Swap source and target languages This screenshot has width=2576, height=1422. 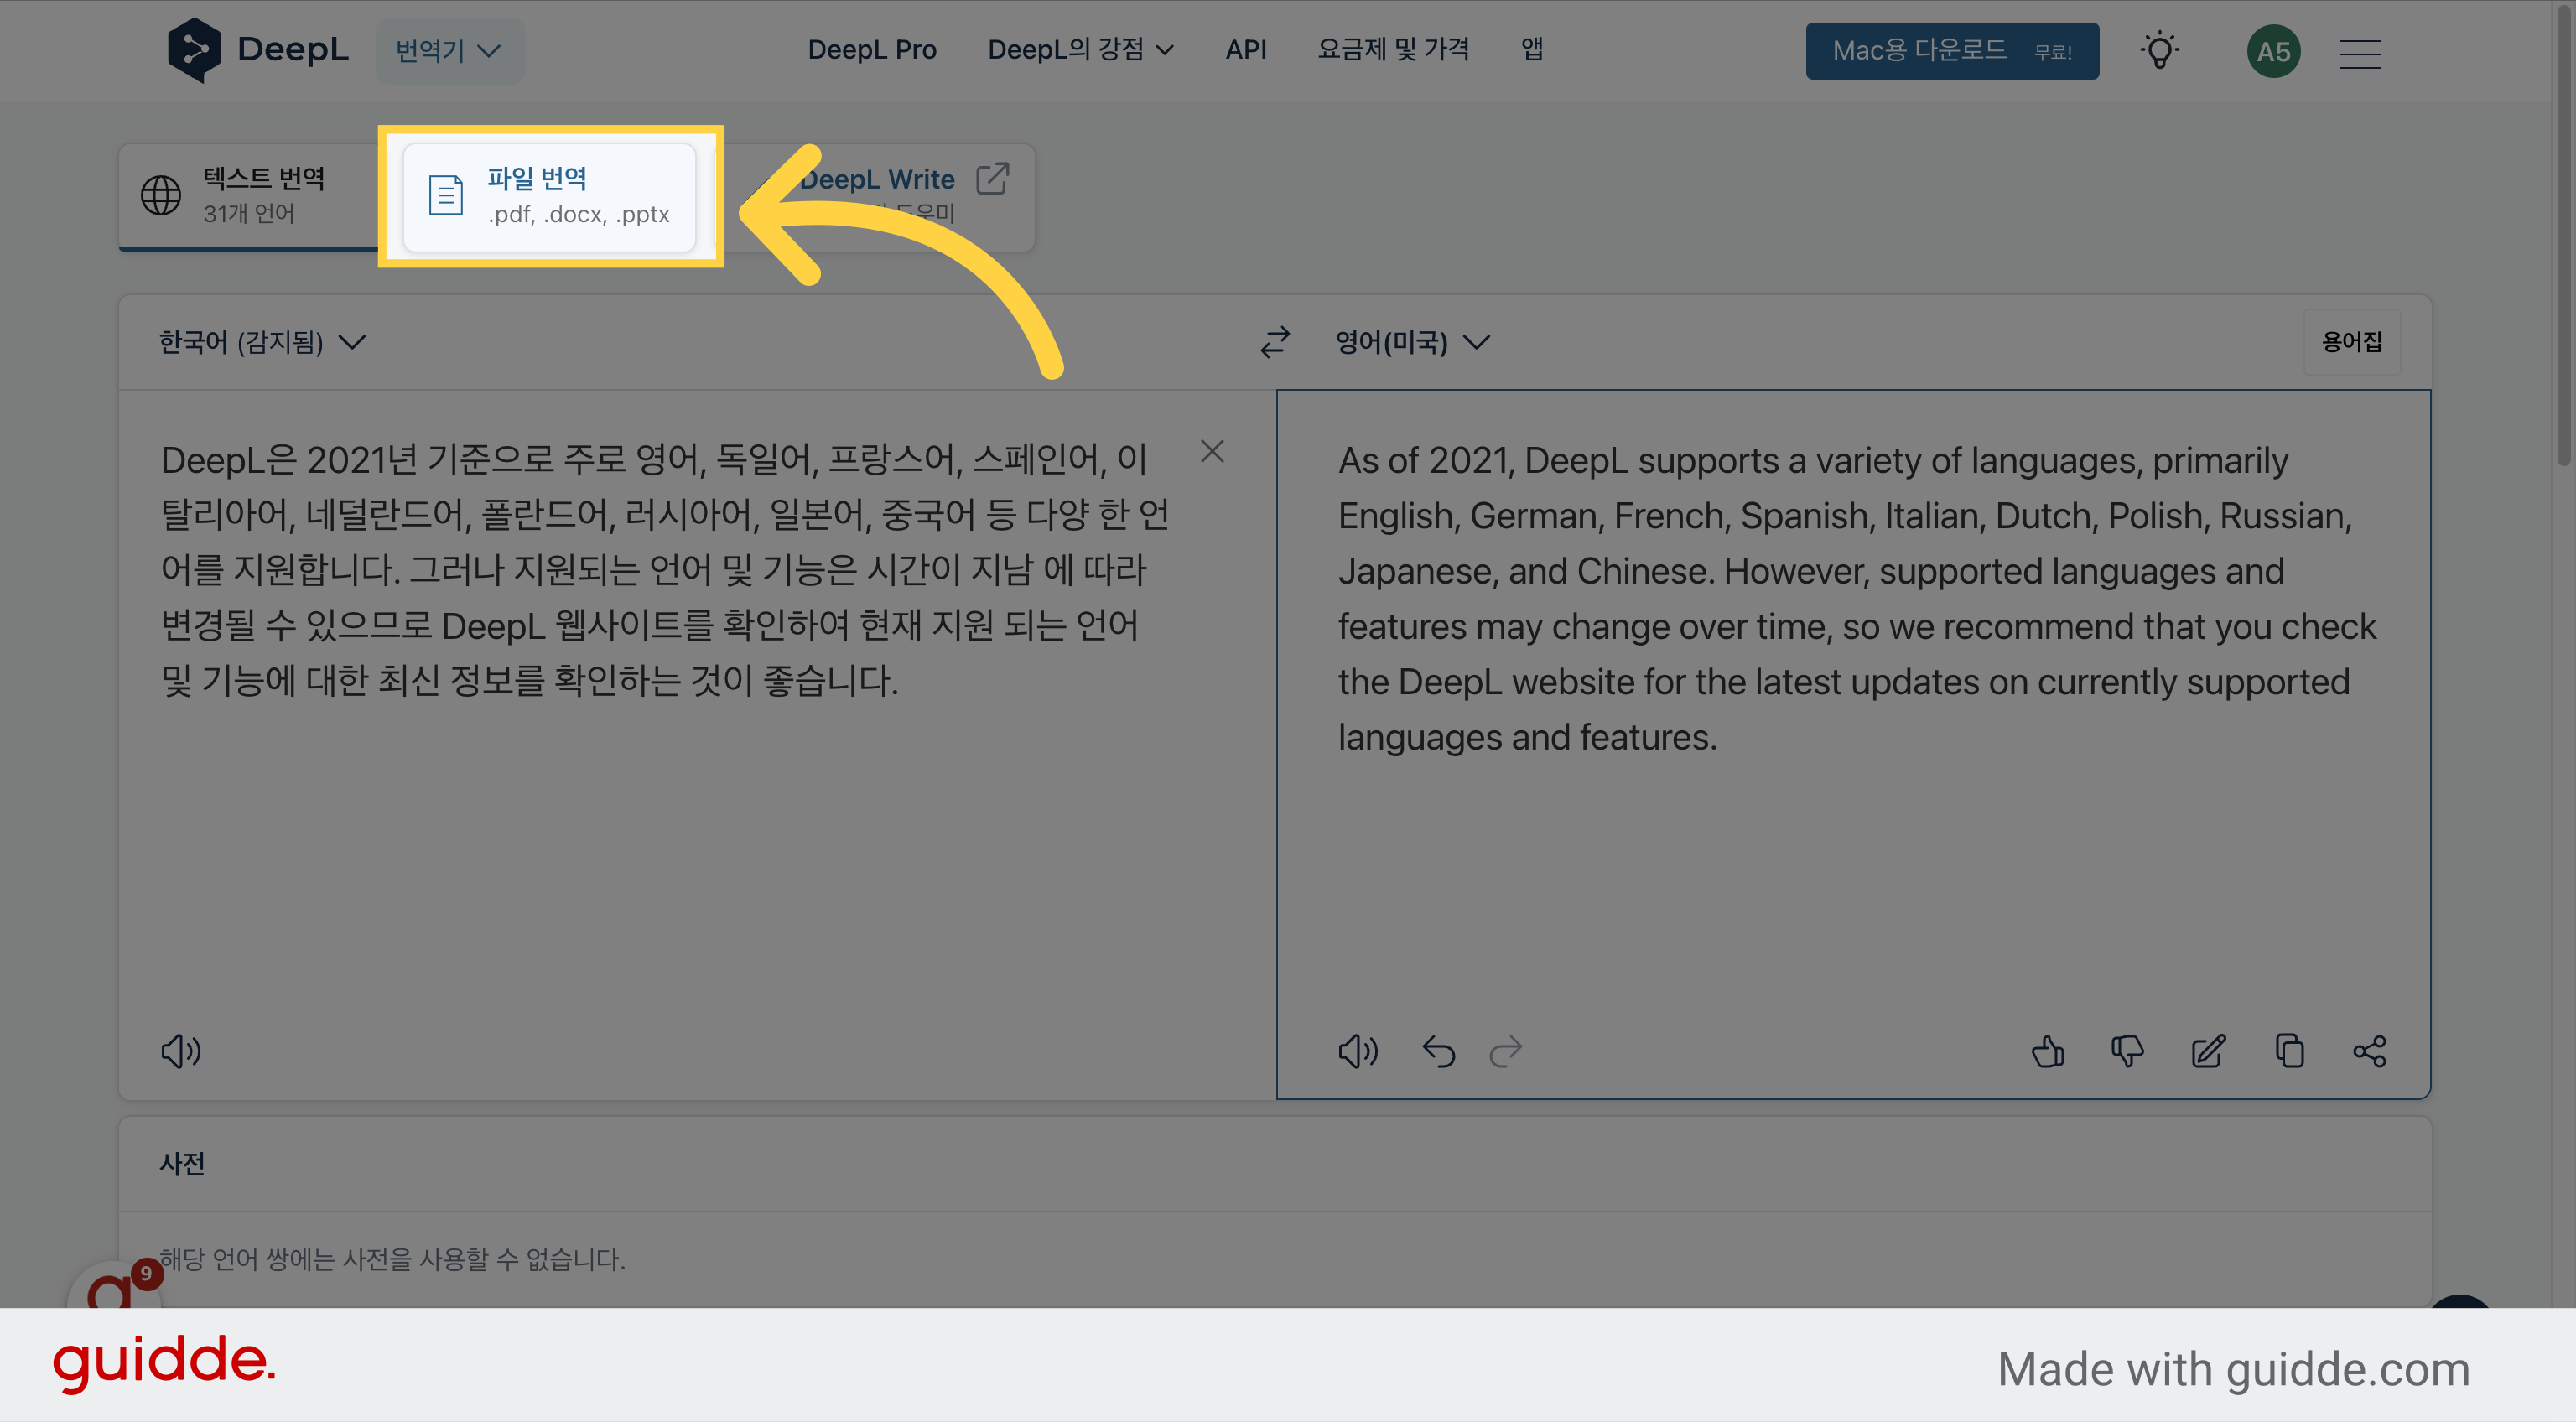1274,343
